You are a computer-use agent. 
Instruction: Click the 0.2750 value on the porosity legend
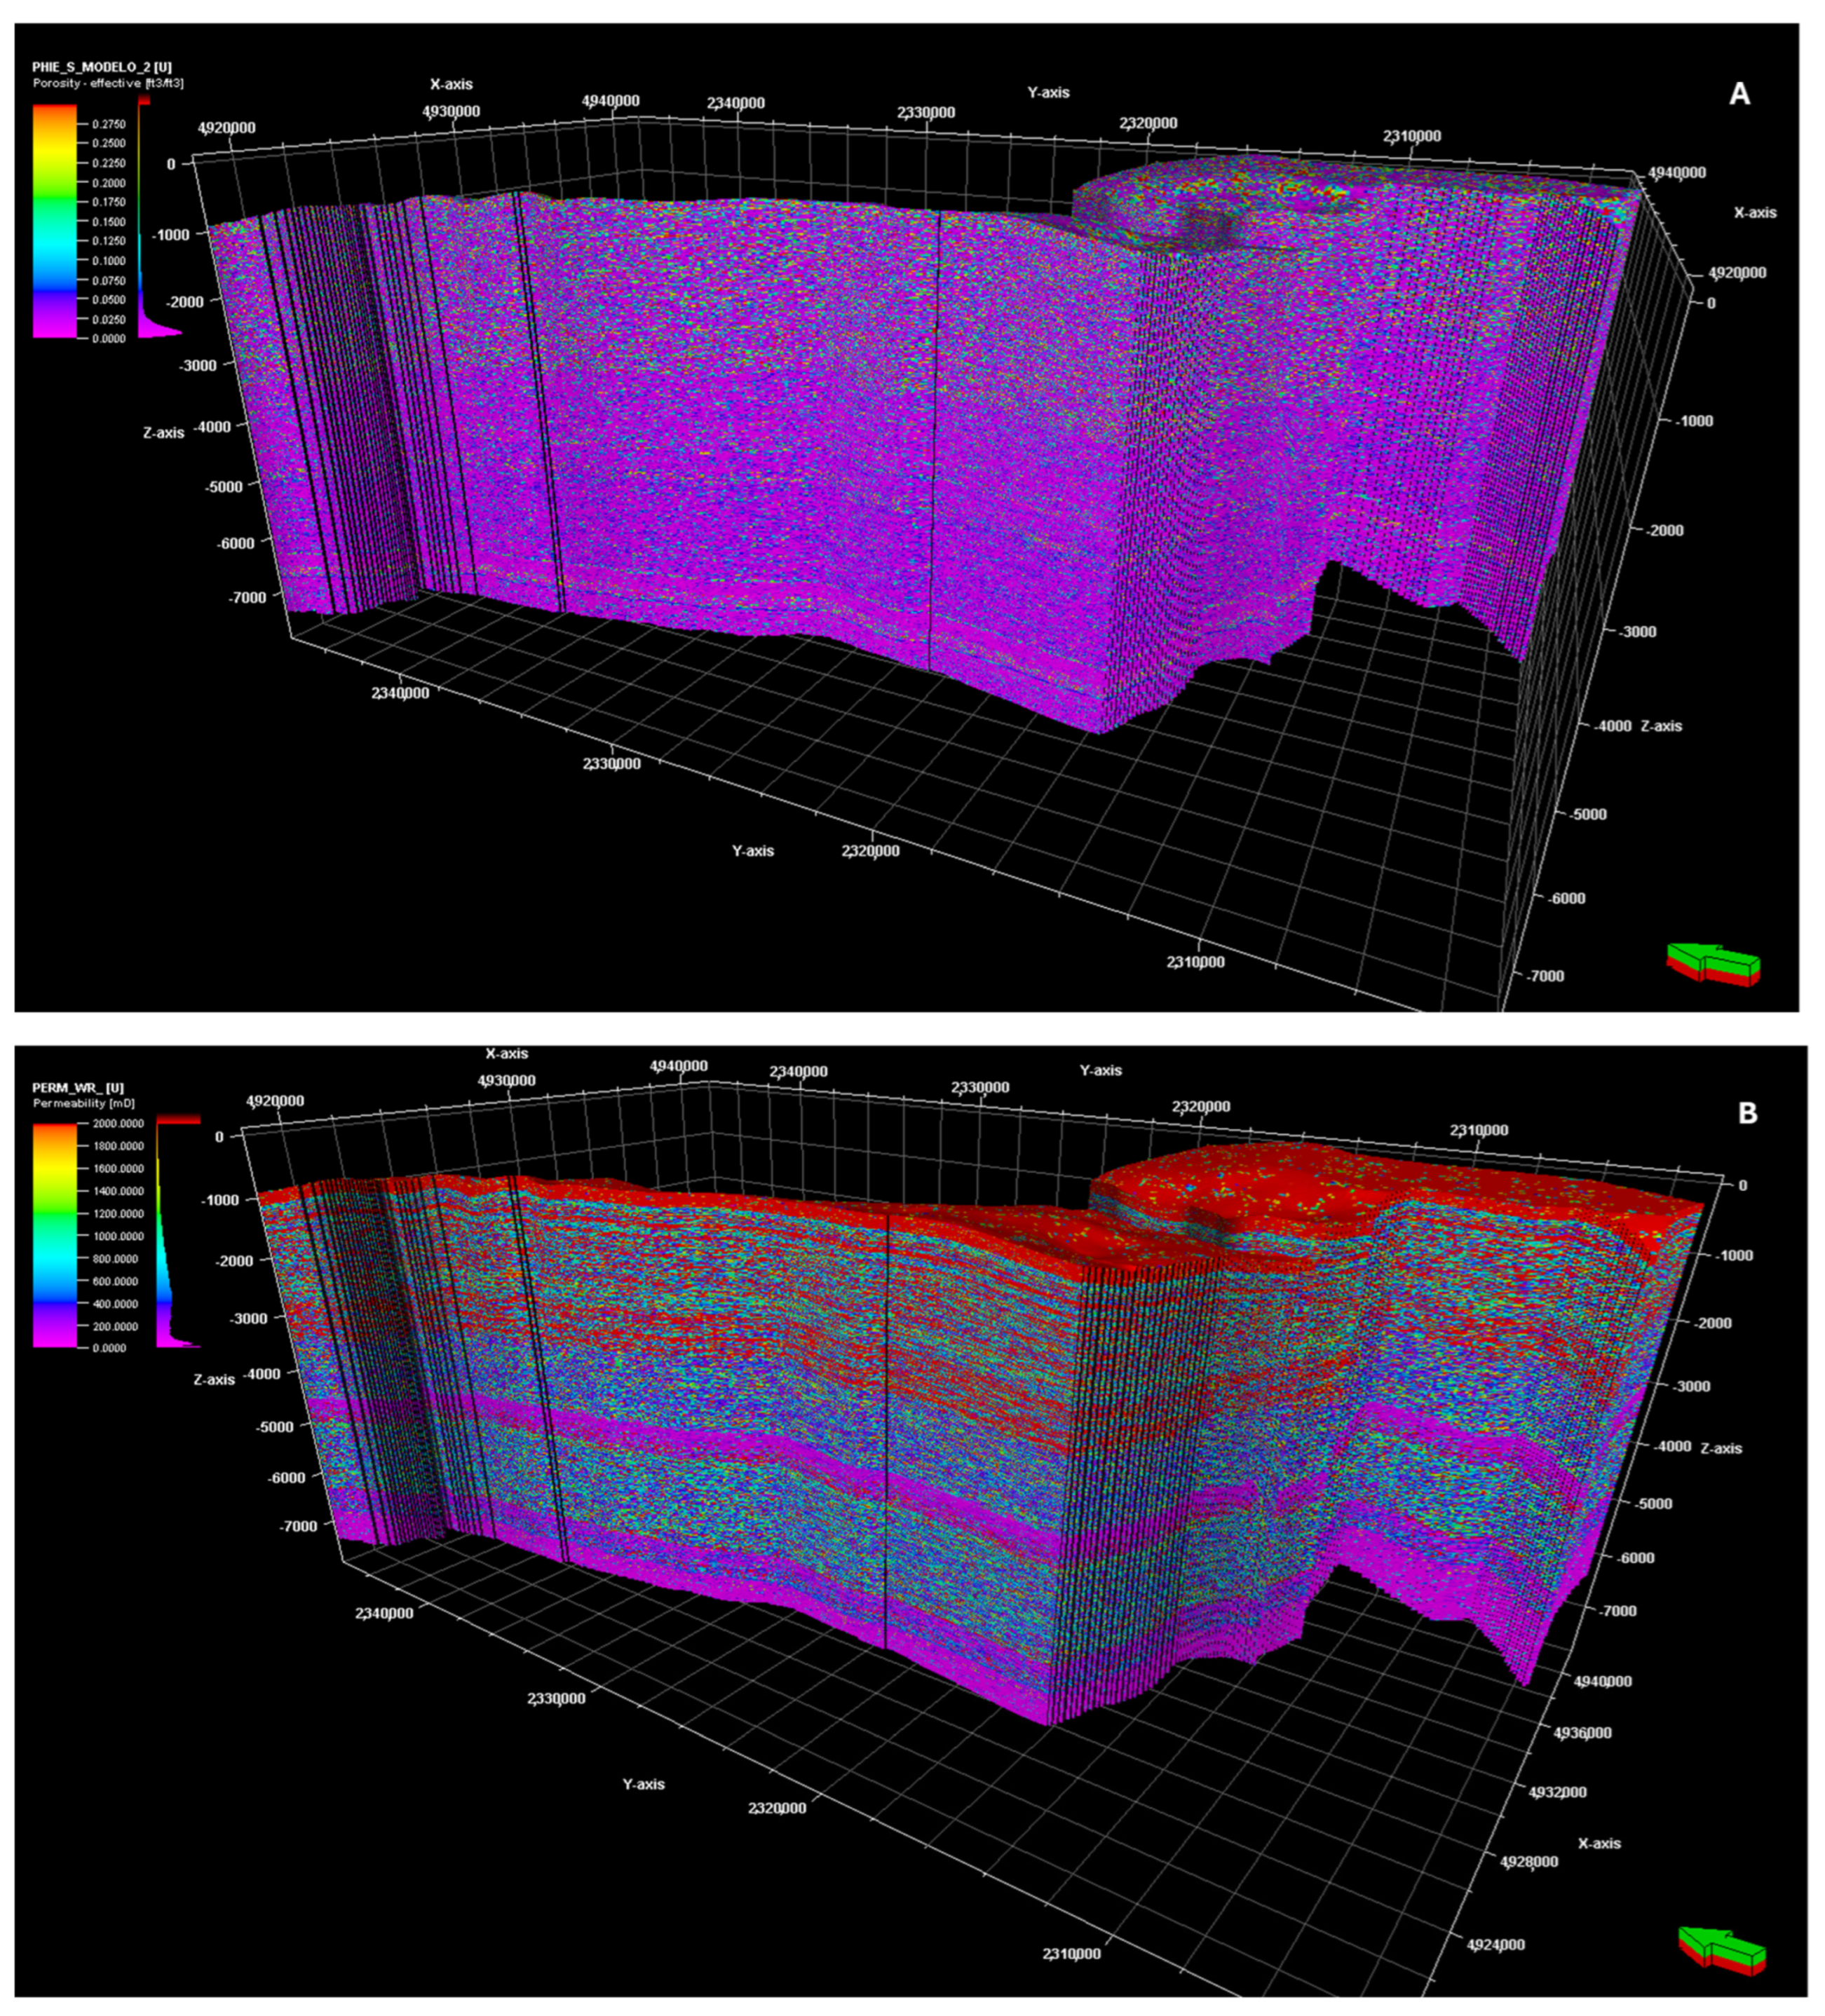[109, 124]
